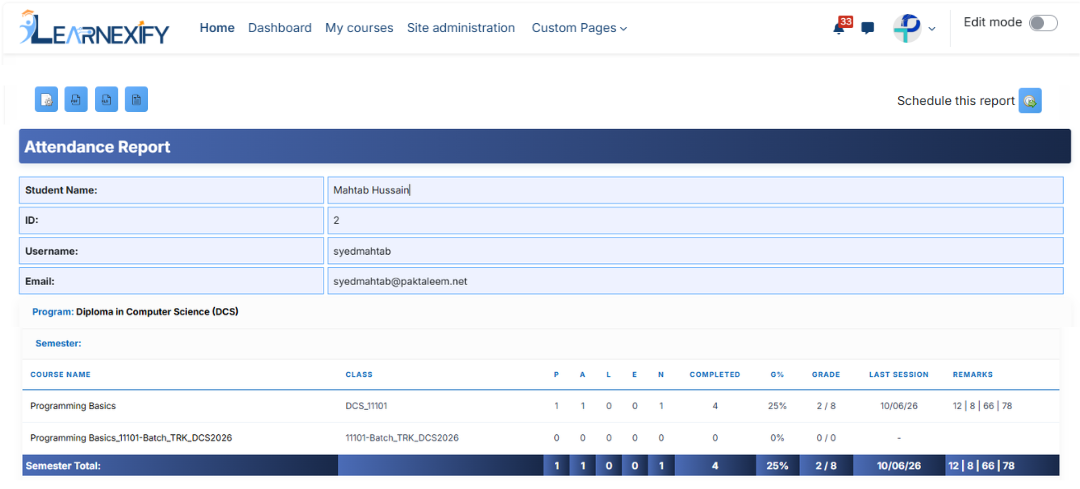Open the My courses menu item
Screen dimensions: 1080x489
359,28
